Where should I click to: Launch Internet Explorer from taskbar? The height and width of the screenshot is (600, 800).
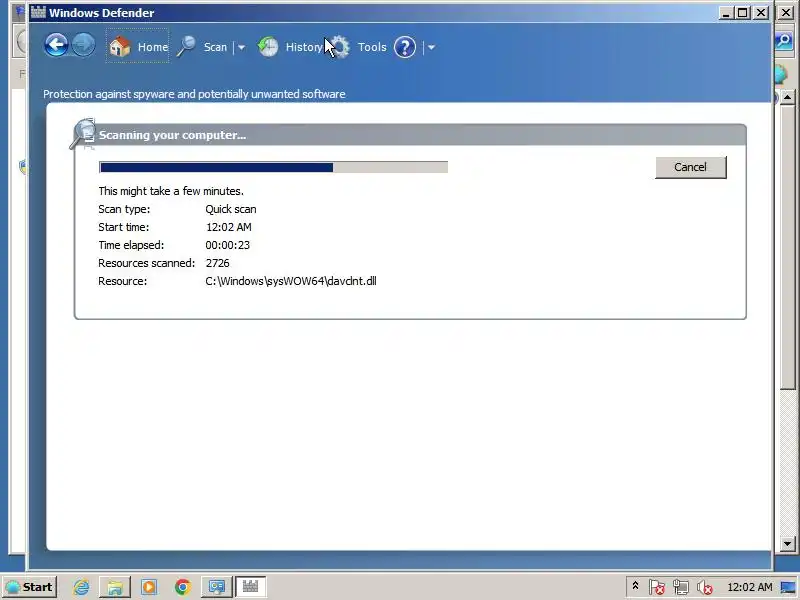click(x=81, y=587)
